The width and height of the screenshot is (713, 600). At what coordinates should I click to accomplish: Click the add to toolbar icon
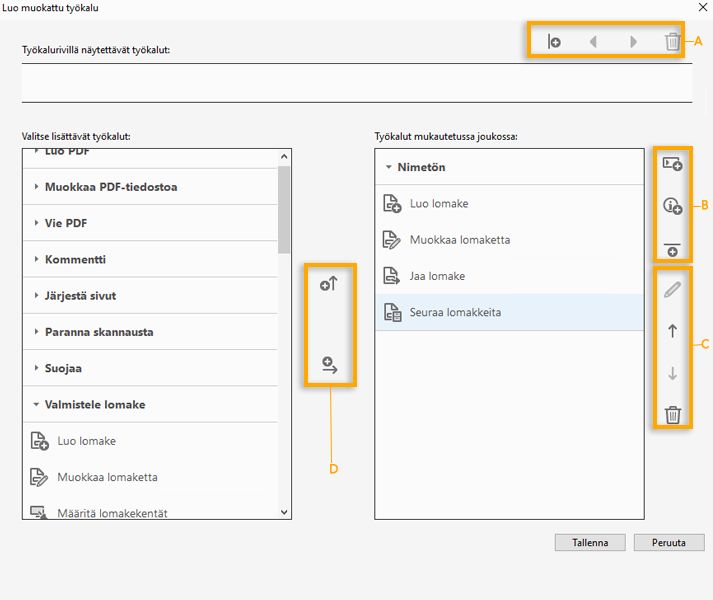[329, 285]
